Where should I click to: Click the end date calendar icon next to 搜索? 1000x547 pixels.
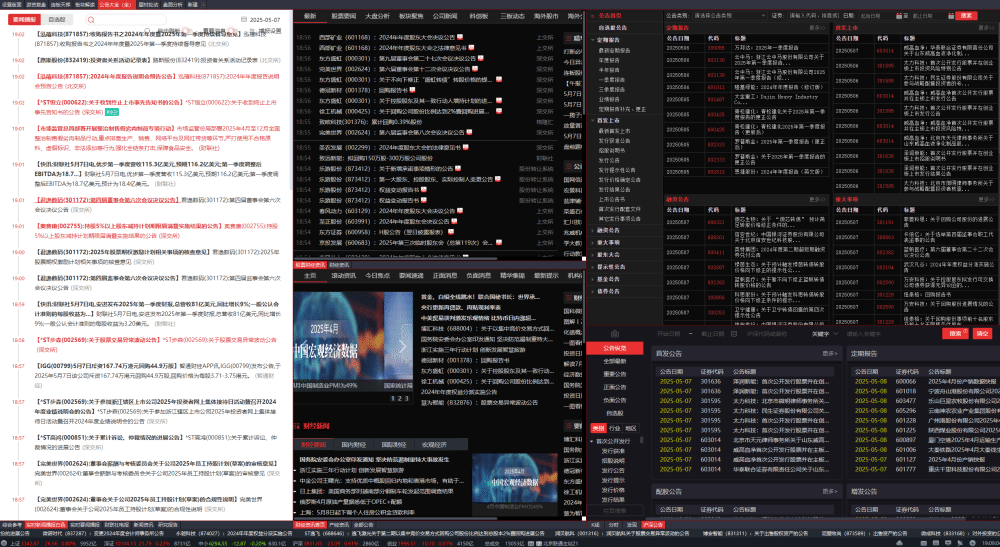point(951,15)
